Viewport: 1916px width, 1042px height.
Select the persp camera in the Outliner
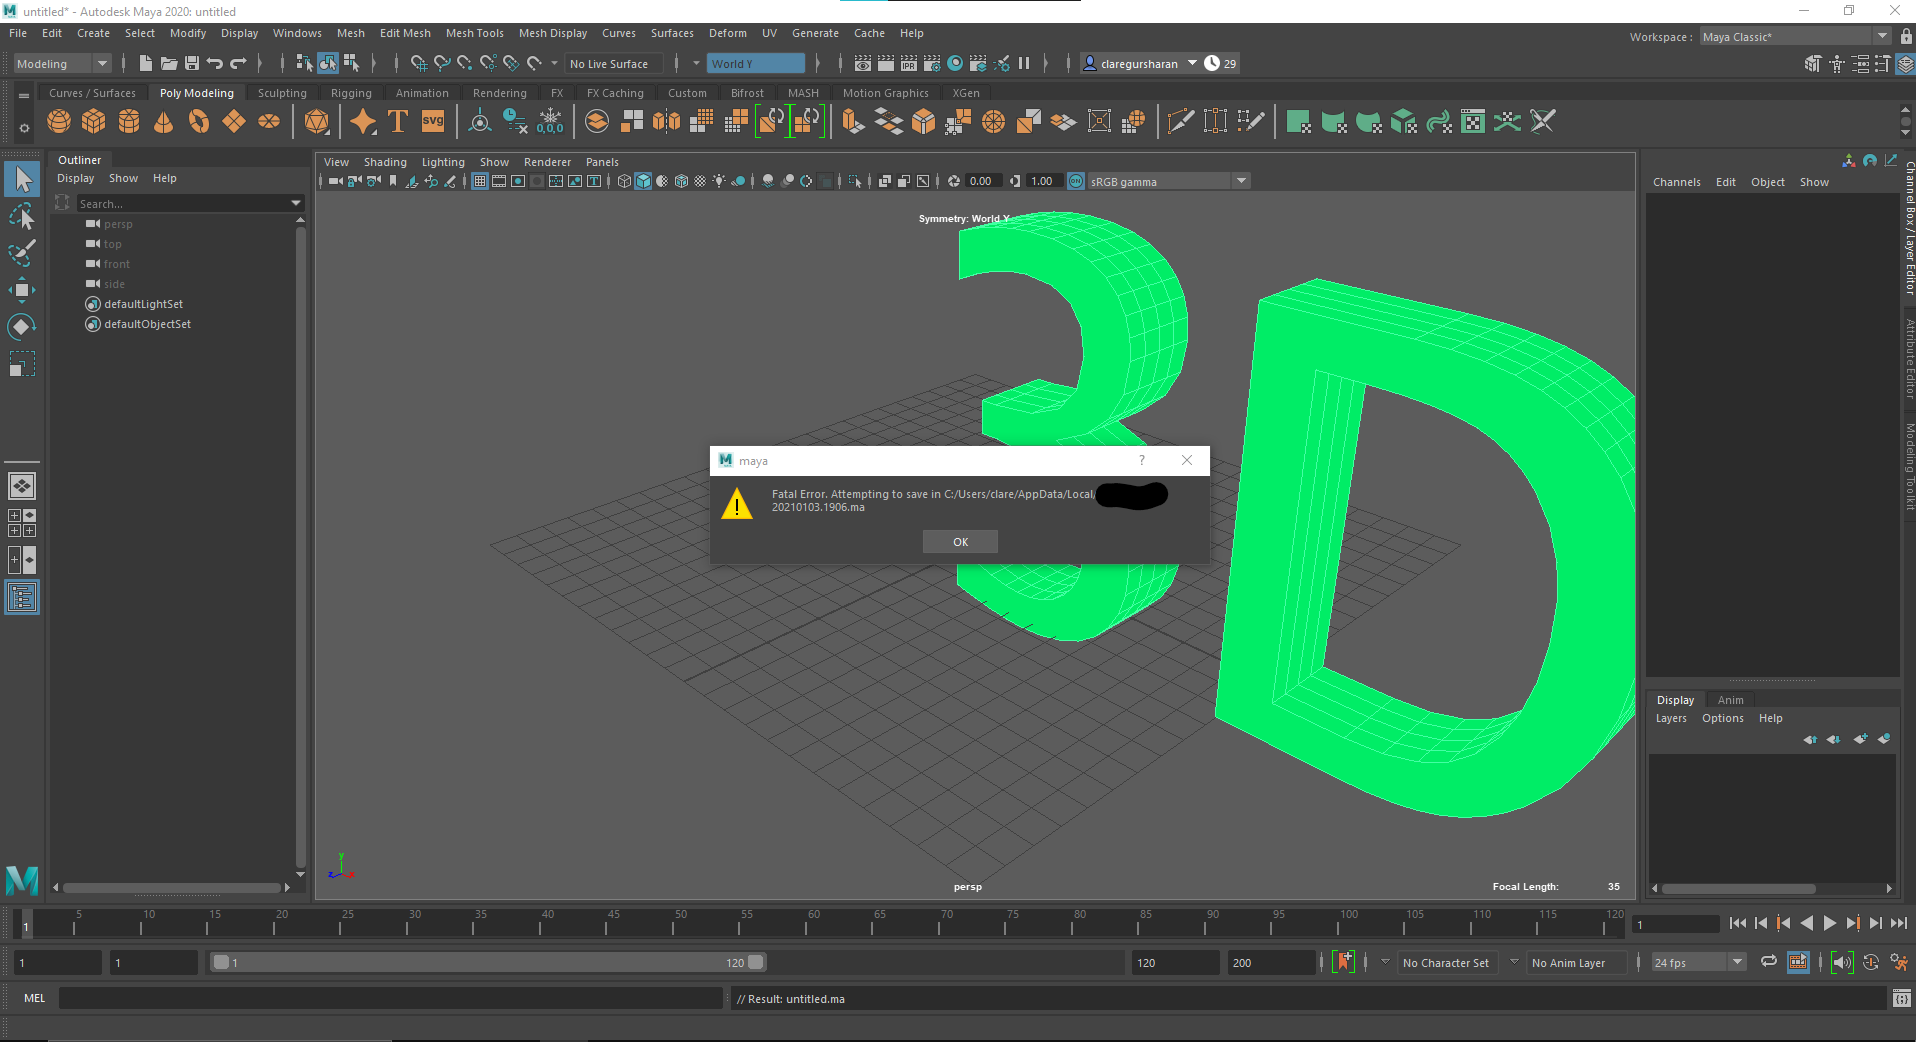tap(119, 224)
